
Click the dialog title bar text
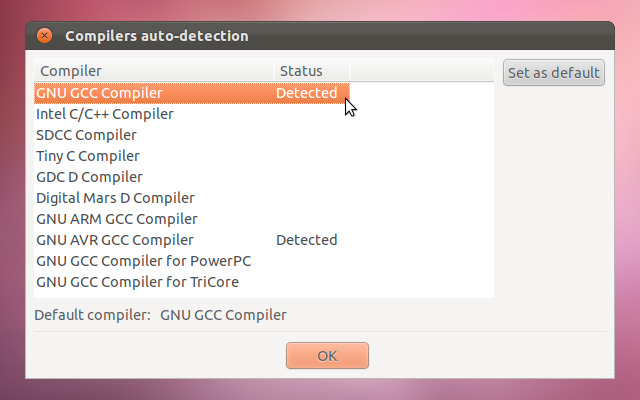[157, 36]
